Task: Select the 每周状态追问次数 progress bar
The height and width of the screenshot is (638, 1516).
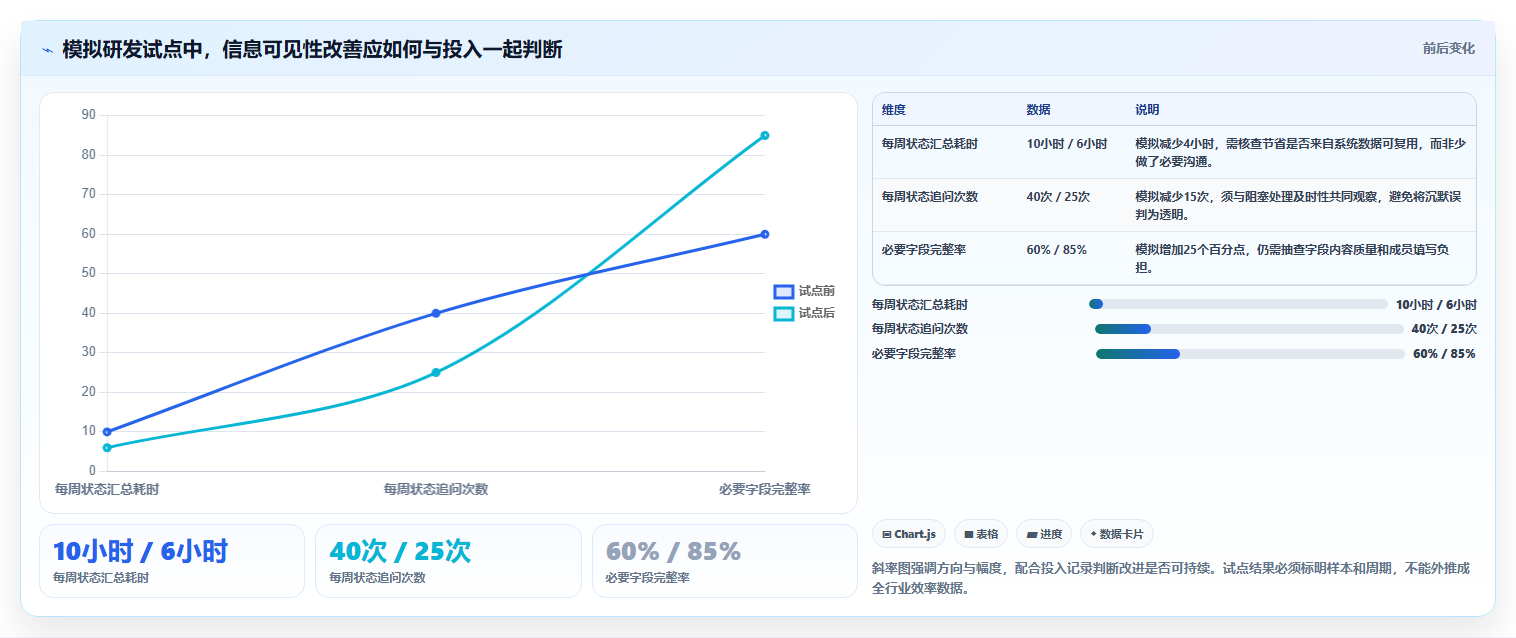Action: tap(1249, 329)
